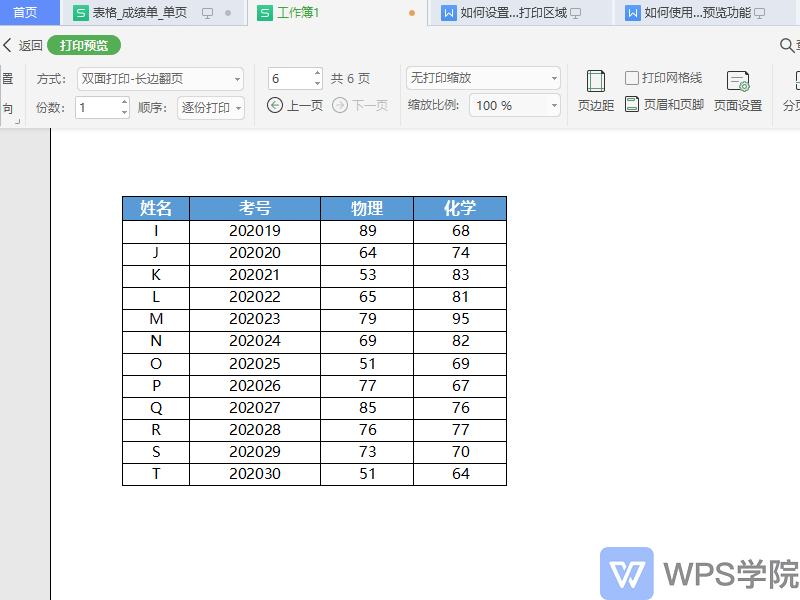Click into the 份数 copies field

(98, 108)
